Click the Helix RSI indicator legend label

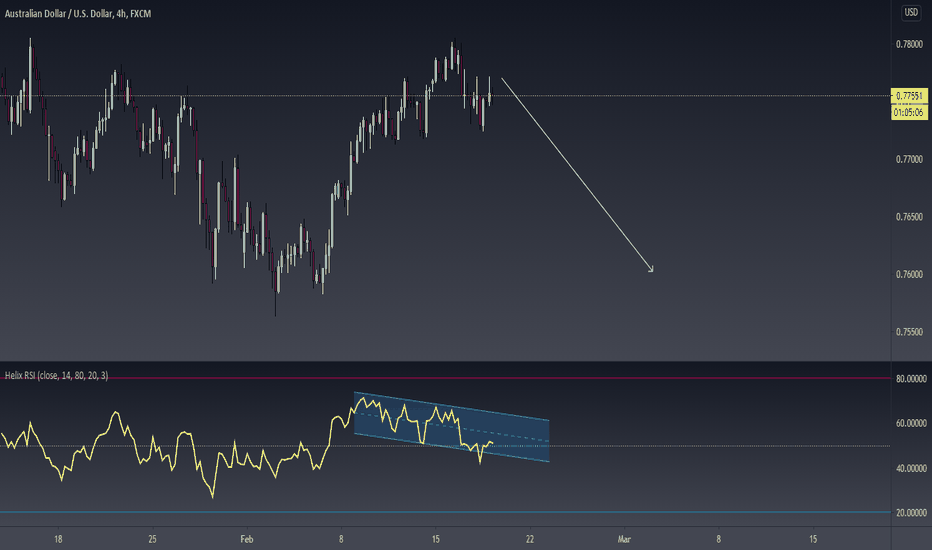pyautogui.click(x=56, y=375)
